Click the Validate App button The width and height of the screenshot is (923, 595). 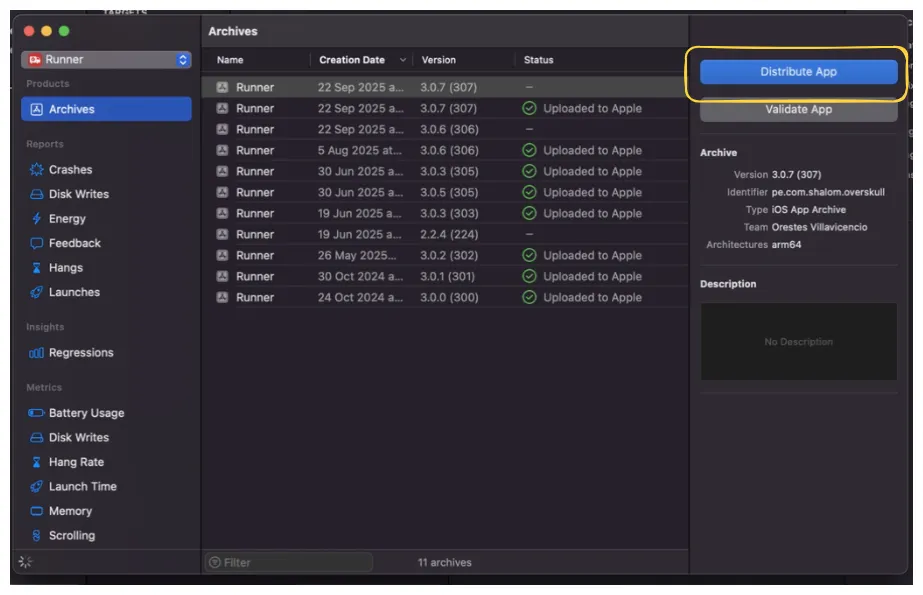(798, 110)
